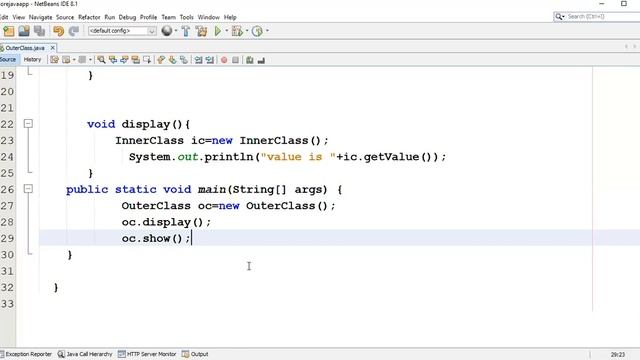
Task: Open the Java Call Hierarchy panel
Action: (85, 354)
